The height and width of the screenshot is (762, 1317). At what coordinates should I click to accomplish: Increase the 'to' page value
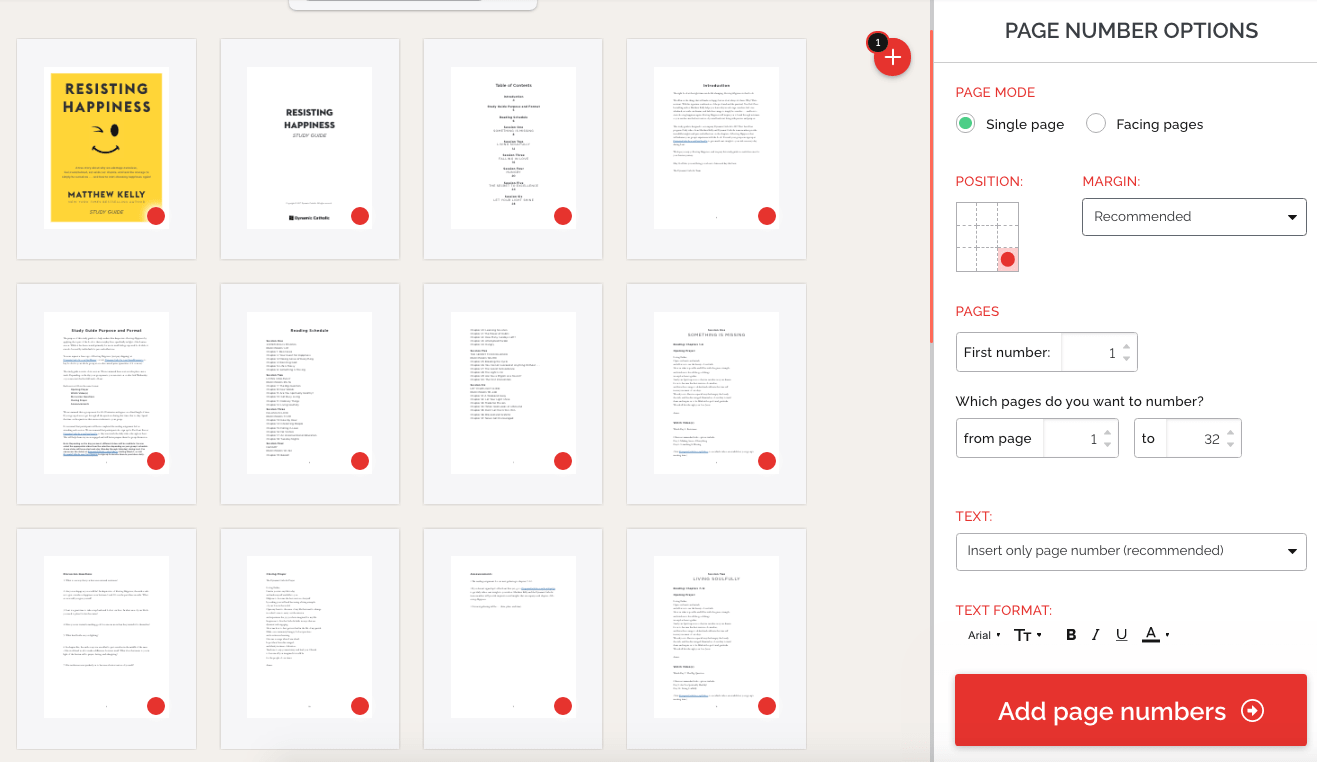[x=1231, y=433]
